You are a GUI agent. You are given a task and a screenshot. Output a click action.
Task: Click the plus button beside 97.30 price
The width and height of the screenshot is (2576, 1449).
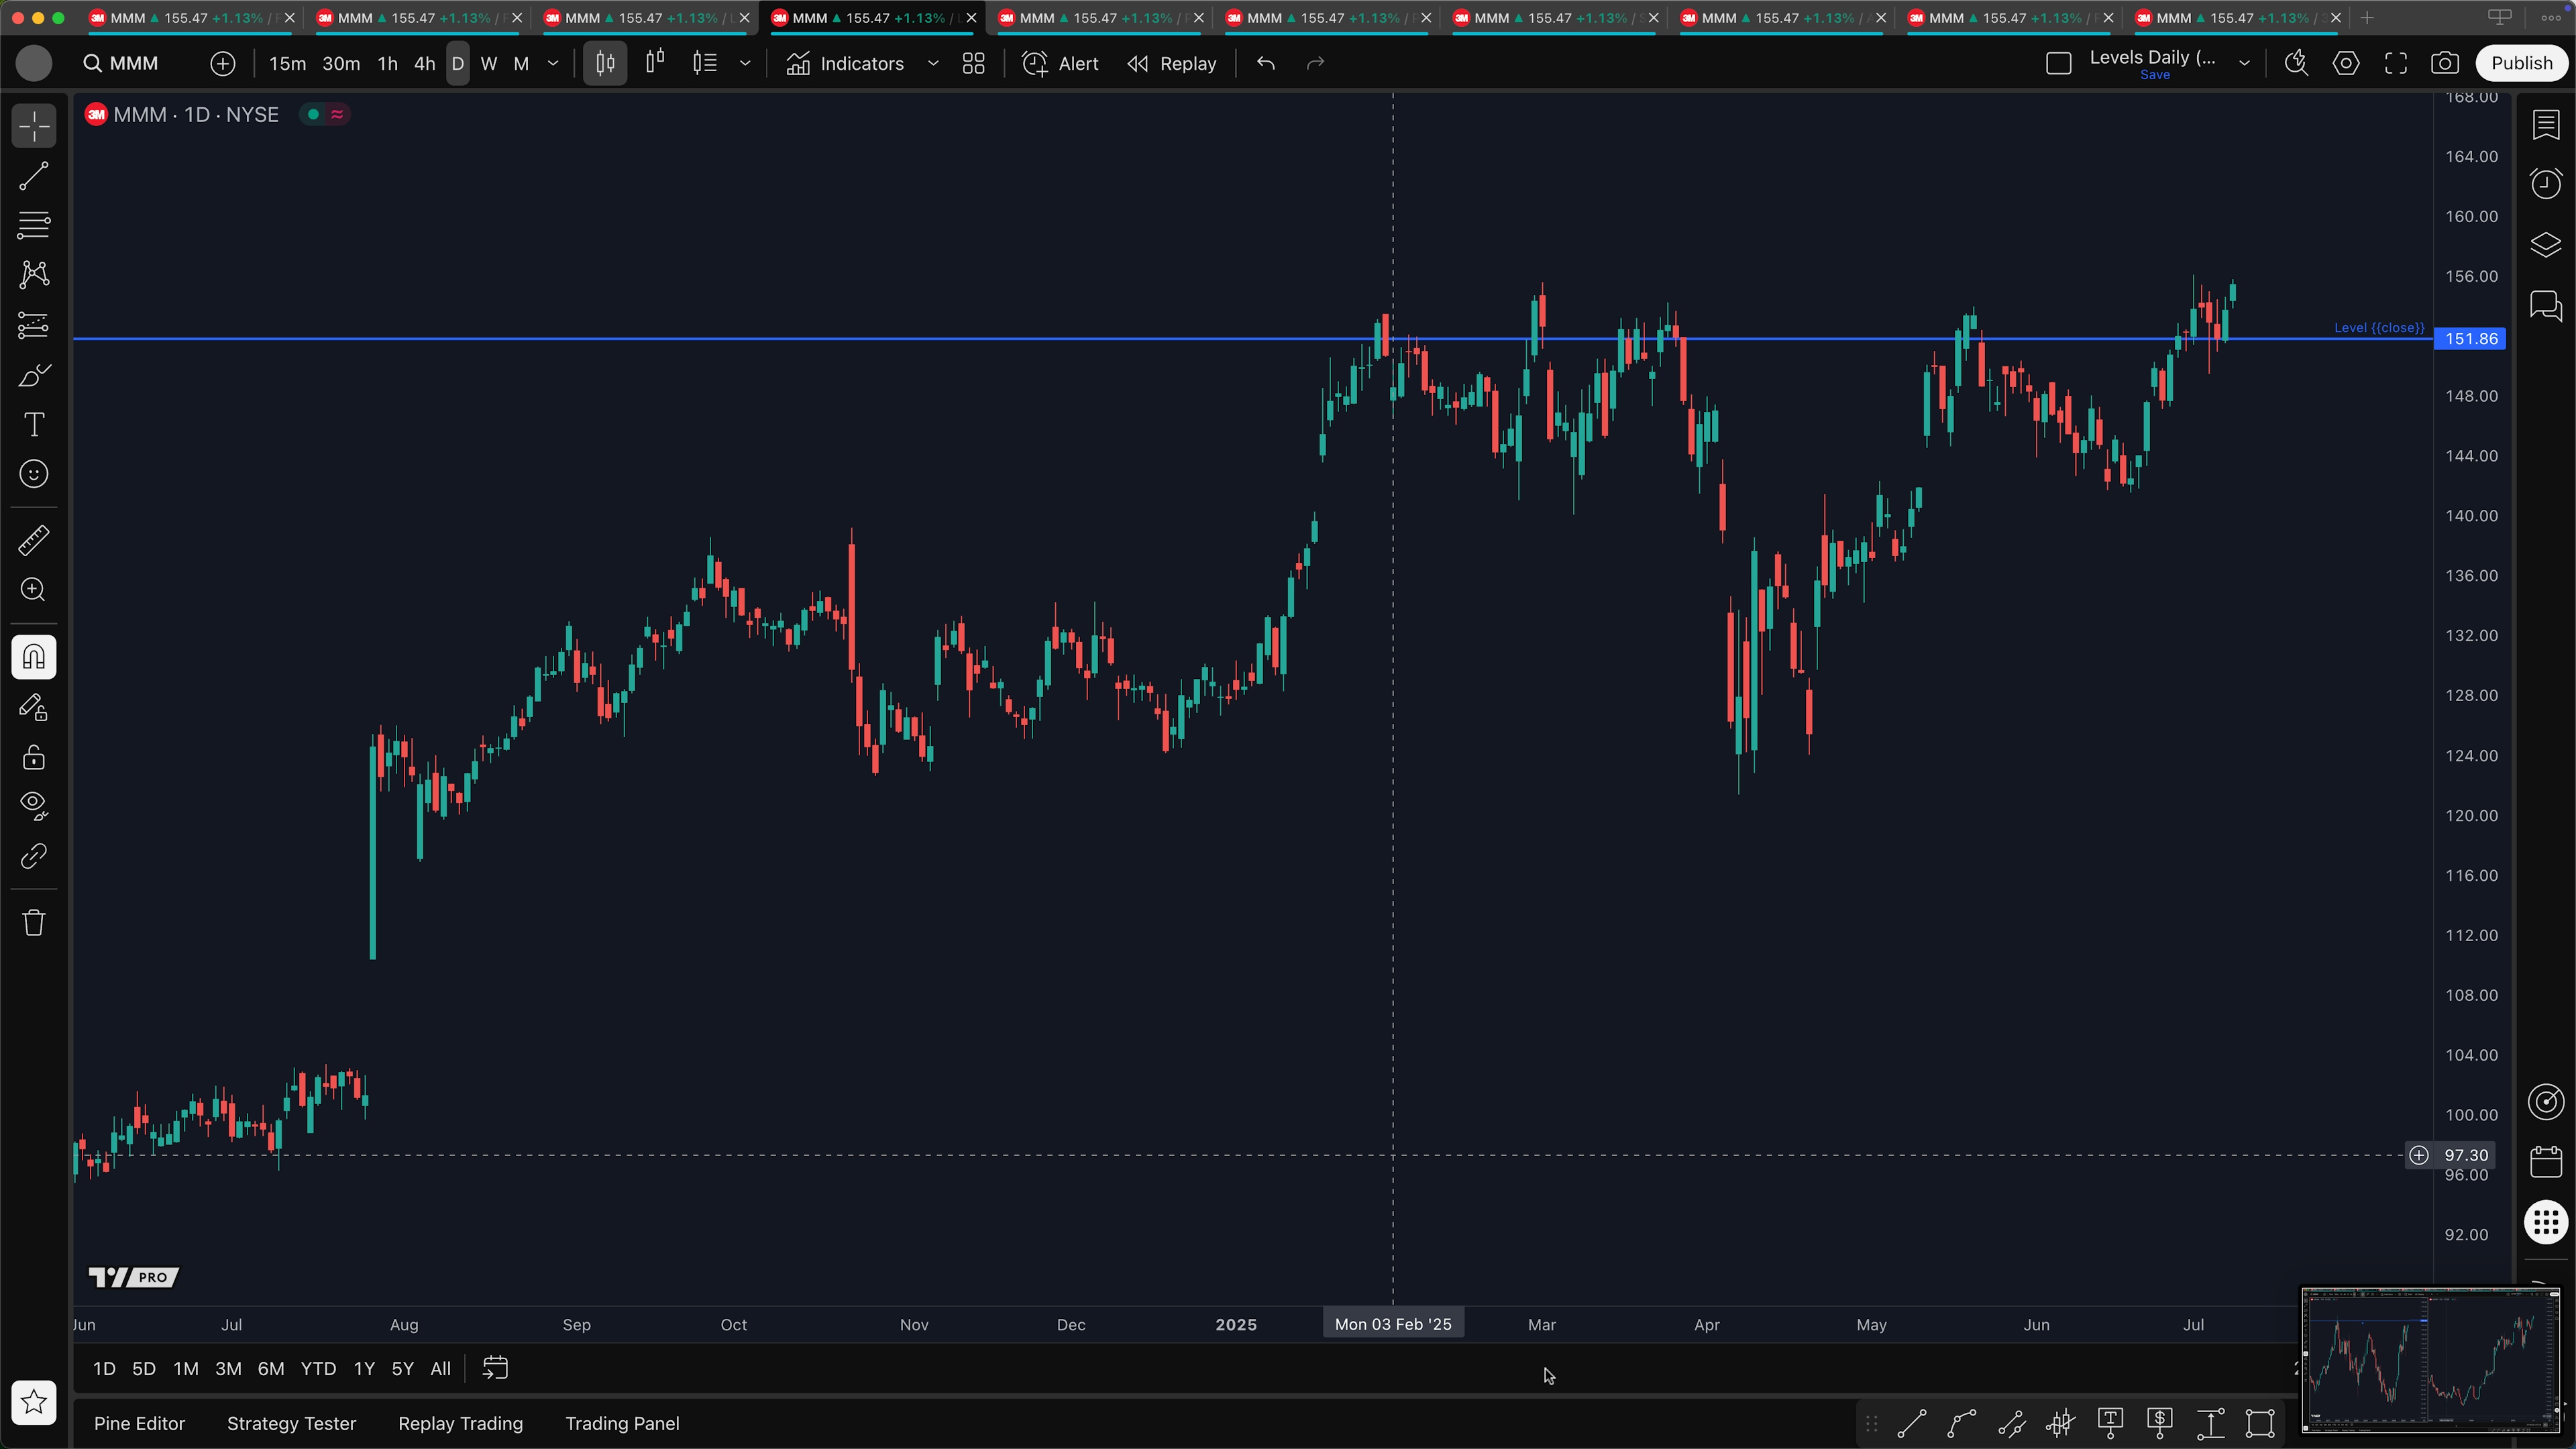tap(2418, 1155)
